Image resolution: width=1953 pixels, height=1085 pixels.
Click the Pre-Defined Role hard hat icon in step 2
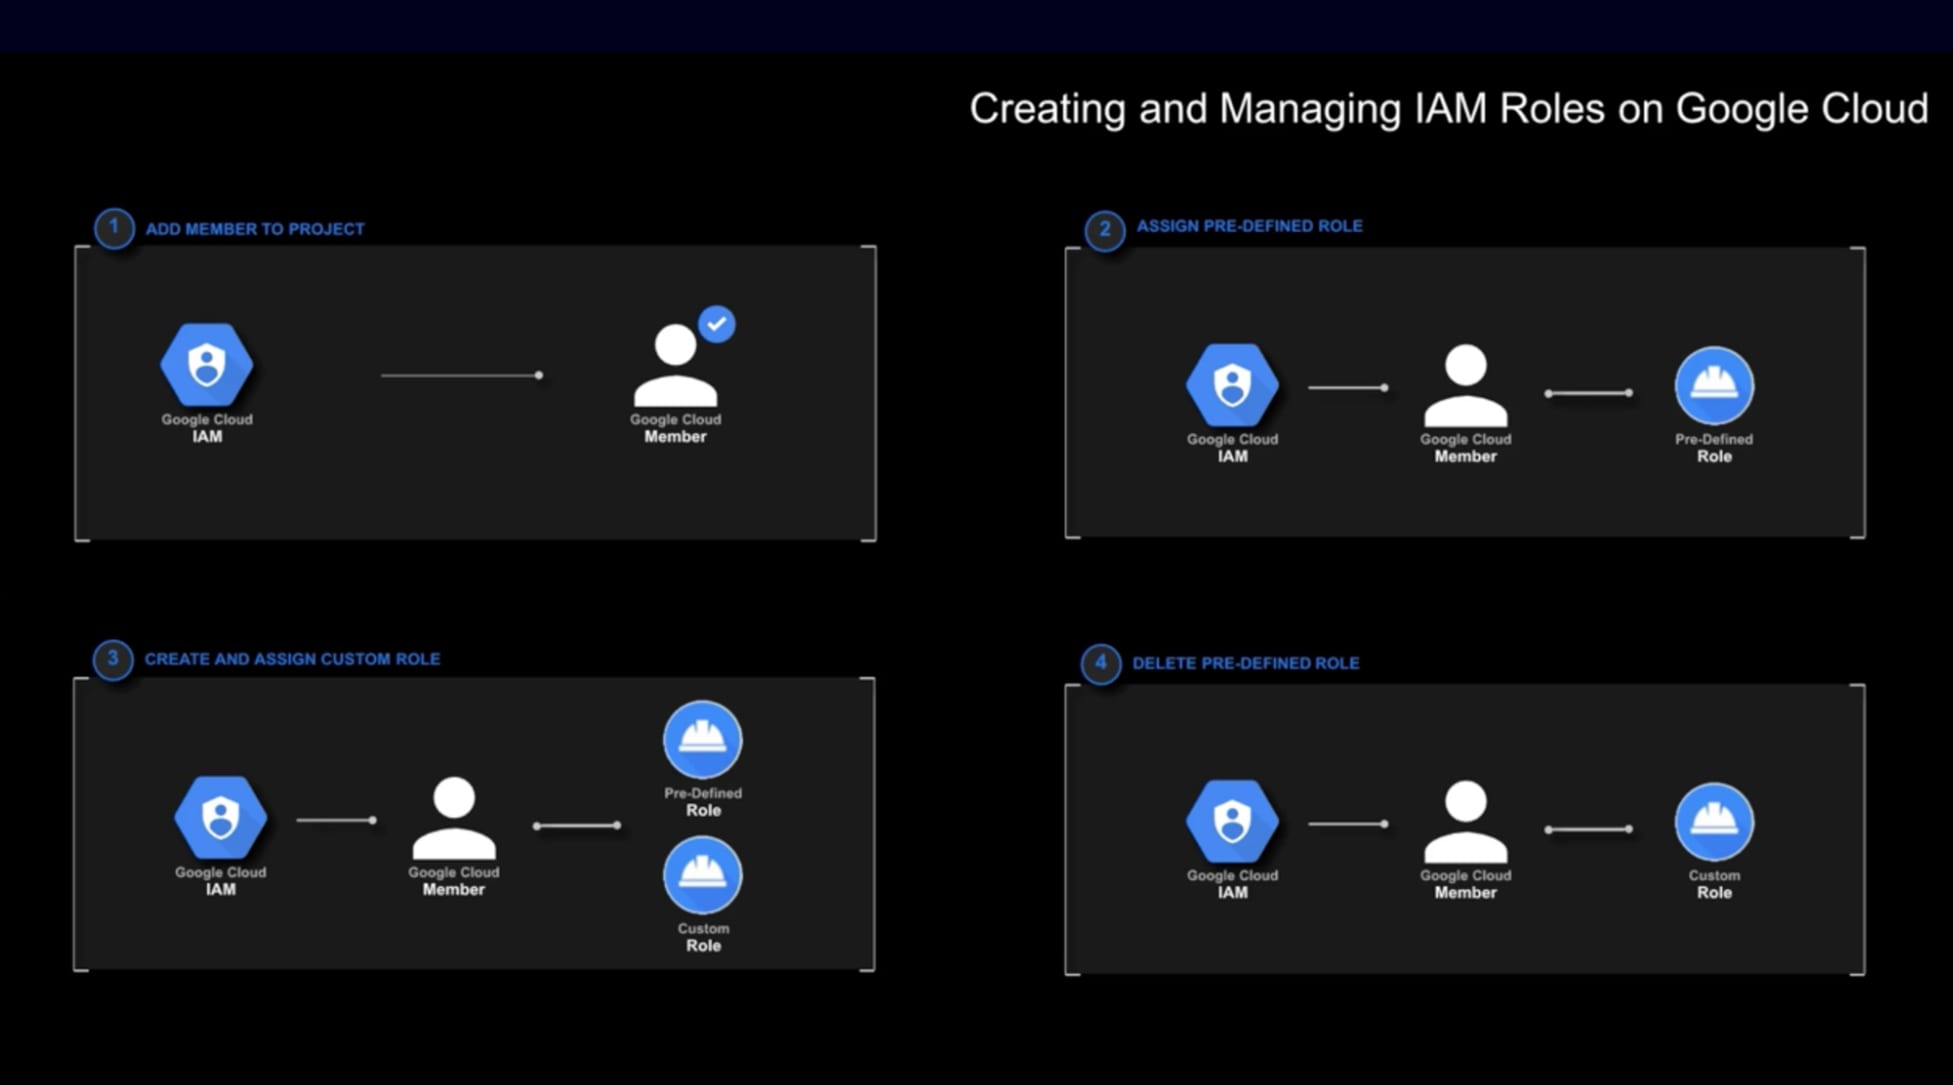1714,386
